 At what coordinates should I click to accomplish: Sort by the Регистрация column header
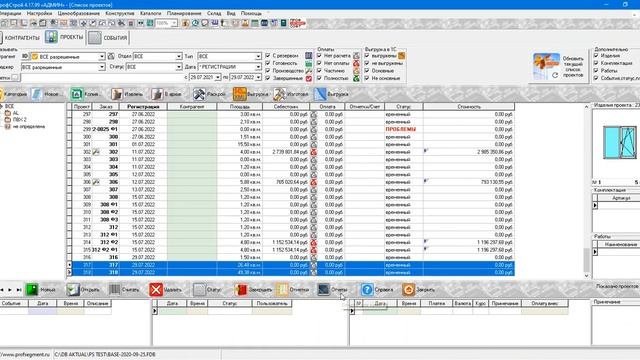pos(142,107)
